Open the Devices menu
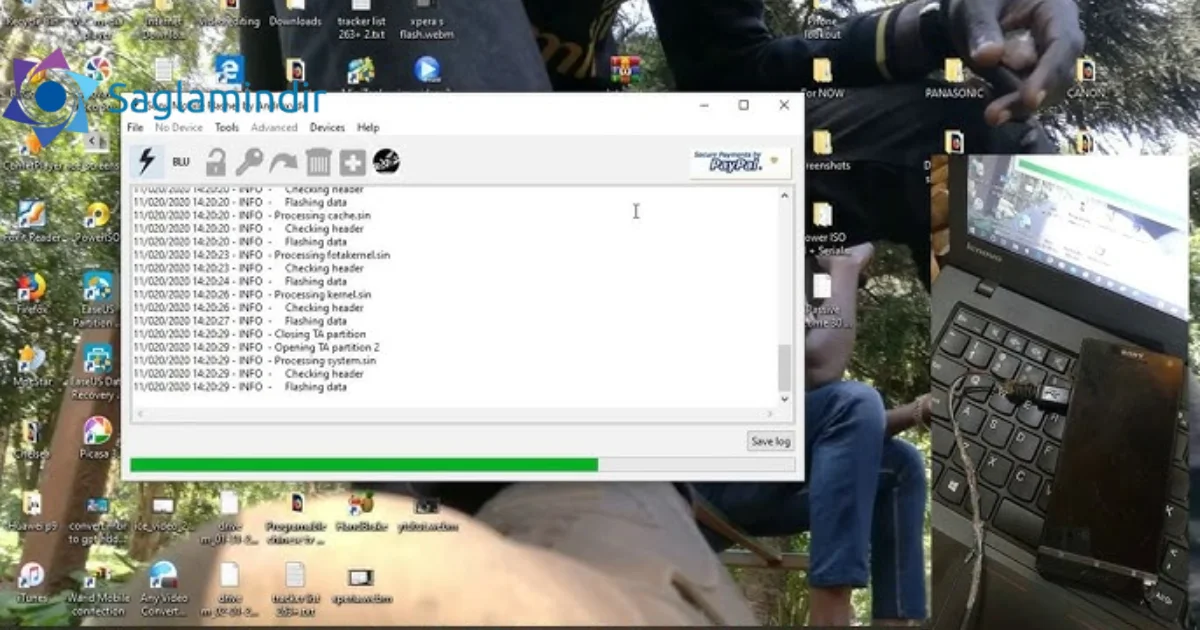 coord(327,128)
